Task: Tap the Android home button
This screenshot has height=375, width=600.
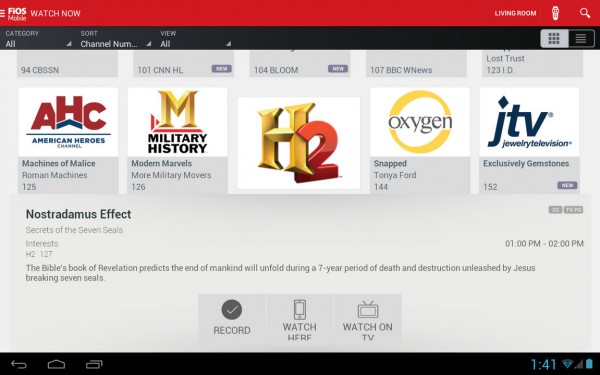Action: pyautogui.click(x=56, y=364)
